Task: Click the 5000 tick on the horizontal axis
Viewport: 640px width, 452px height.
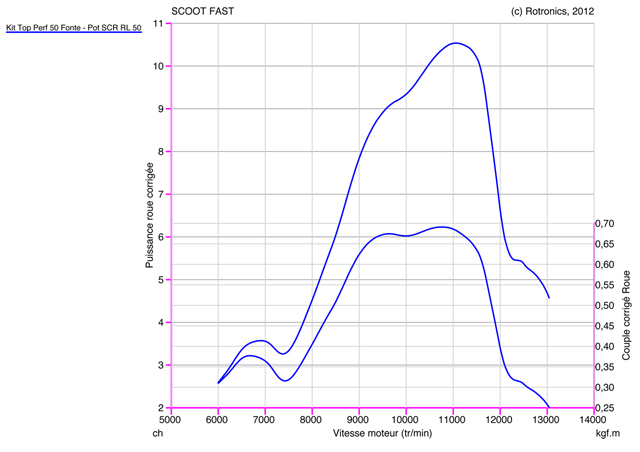Action: tap(171, 420)
